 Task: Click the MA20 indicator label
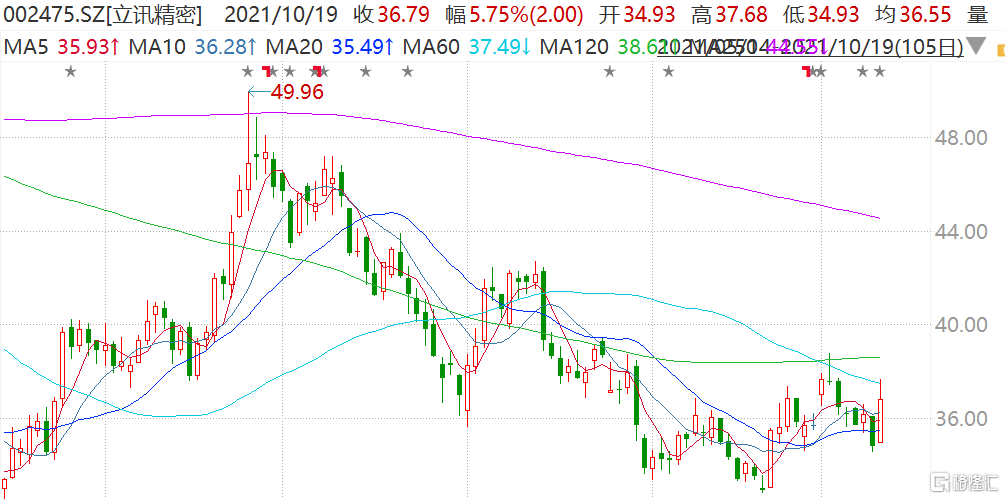point(294,47)
